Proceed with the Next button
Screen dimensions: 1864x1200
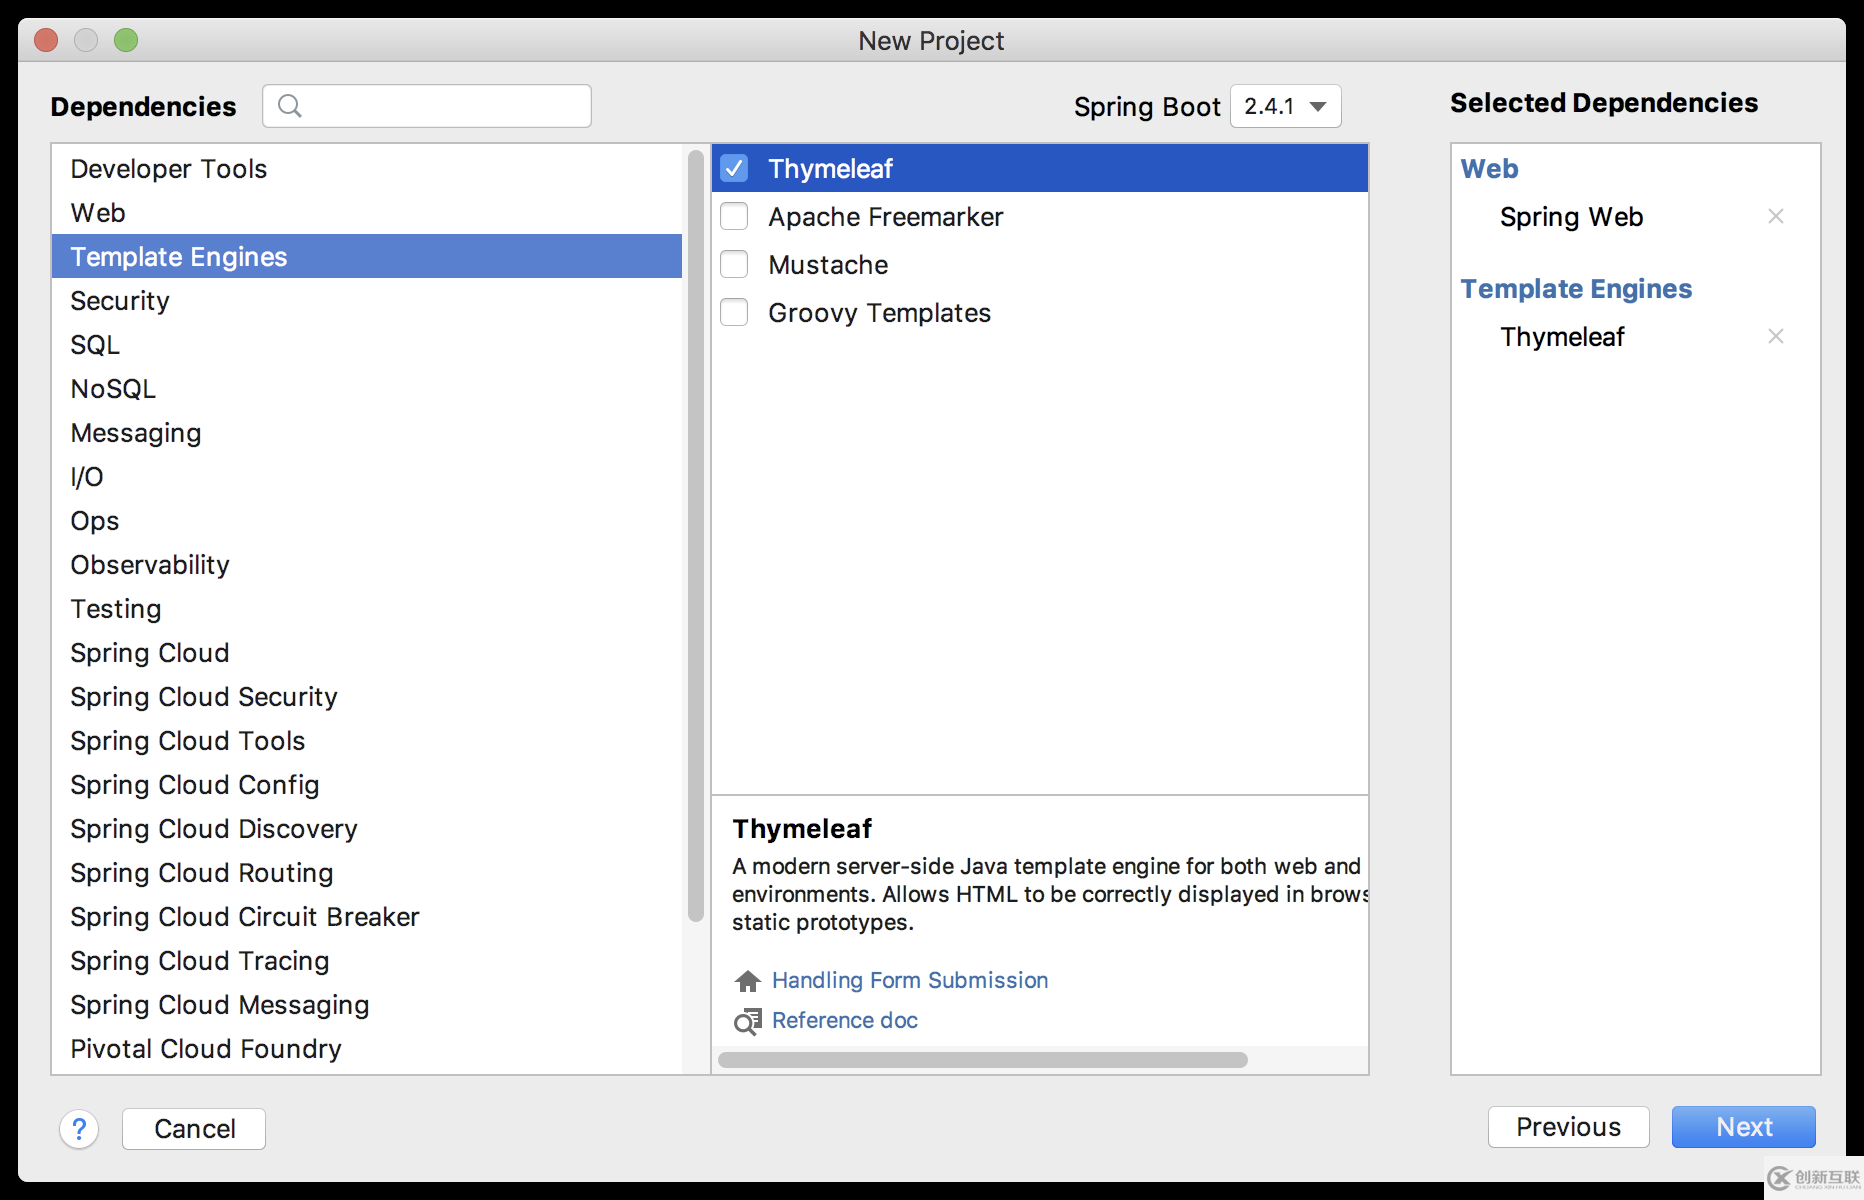1744,1127
